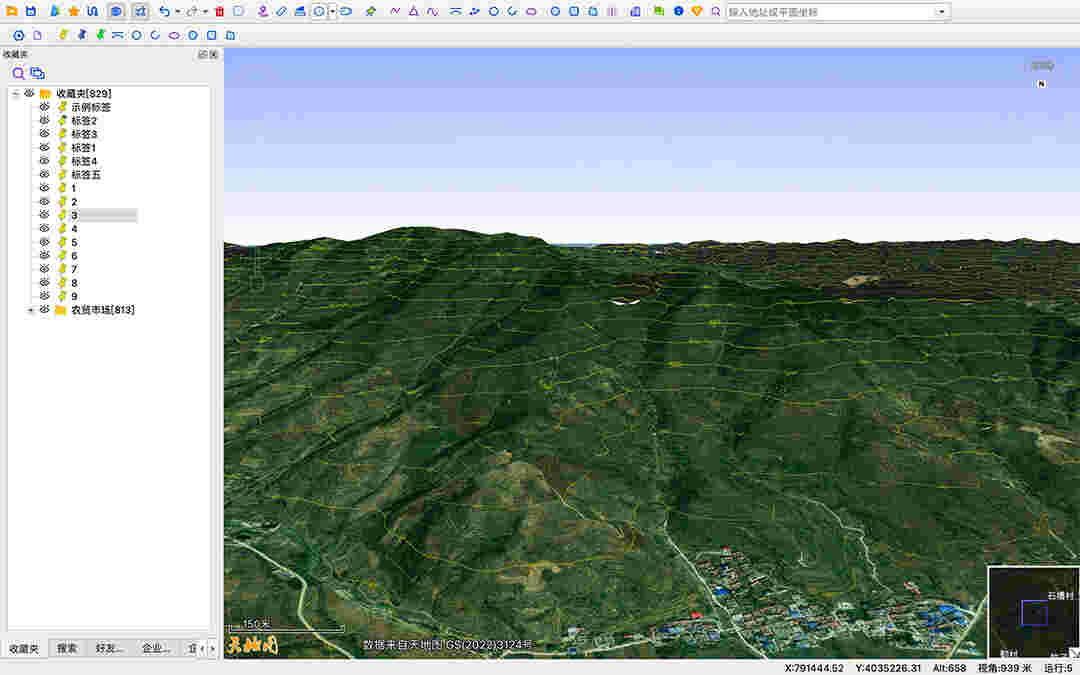Screen dimensions: 1080x675
Task: Expand the 农贸市场[813] folder
Action: [x=30, y=310]
